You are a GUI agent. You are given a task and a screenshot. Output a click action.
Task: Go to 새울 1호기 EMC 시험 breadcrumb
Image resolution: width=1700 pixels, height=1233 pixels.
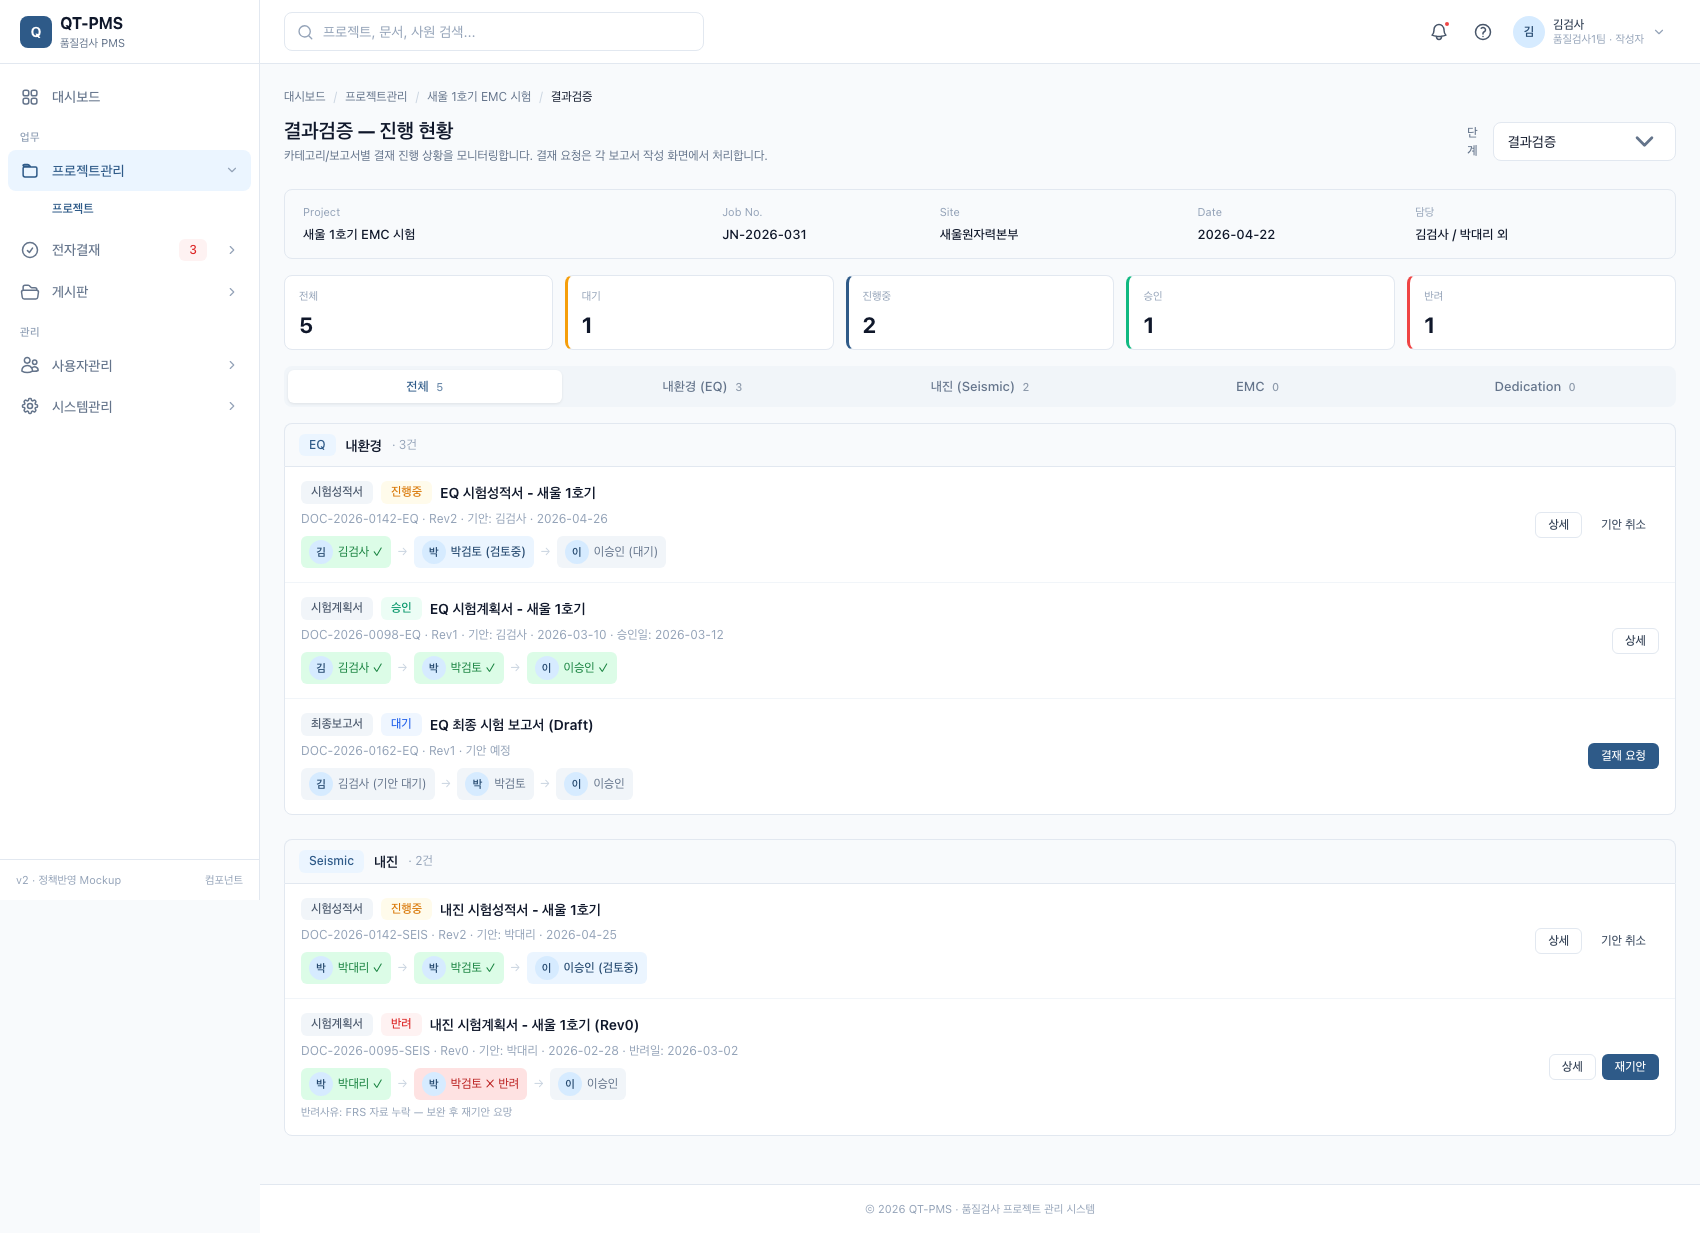(479, 97)
